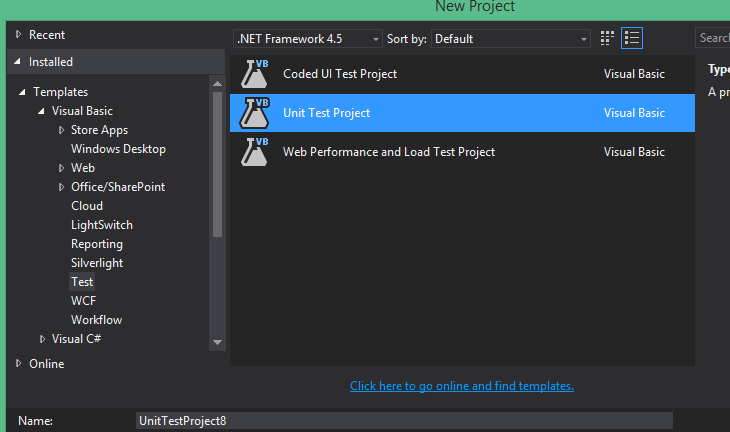The height and width of the screenshot is (432, 730).
Task: Open the .NET Framework 4.5 dropdown
Action: click(x=308, y=39)
